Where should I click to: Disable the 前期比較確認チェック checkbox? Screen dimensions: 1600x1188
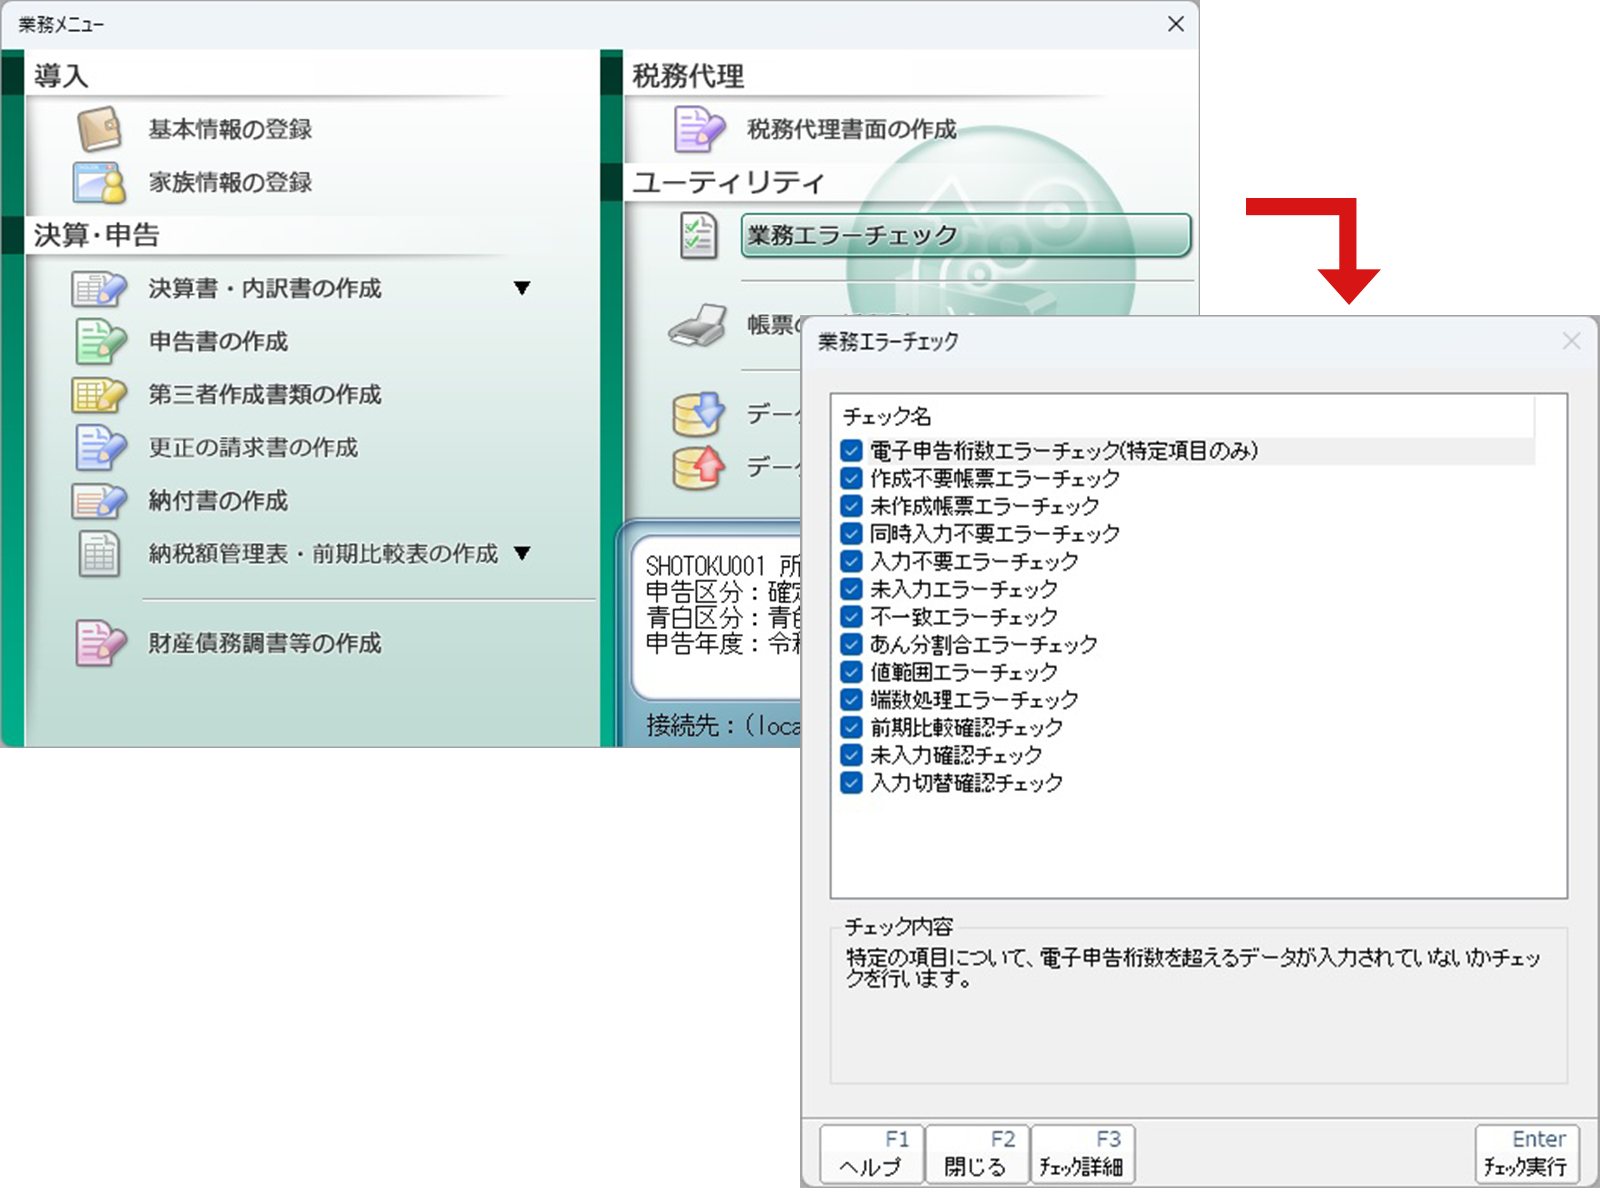coord(851,727)
